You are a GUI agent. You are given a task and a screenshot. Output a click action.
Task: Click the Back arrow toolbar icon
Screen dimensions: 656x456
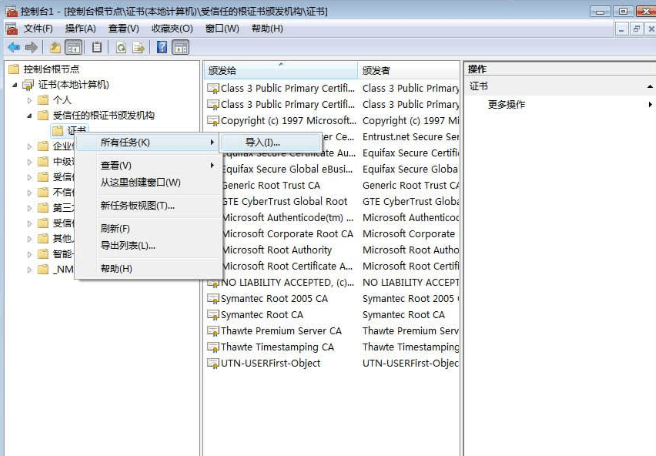(x=12, y=47)
